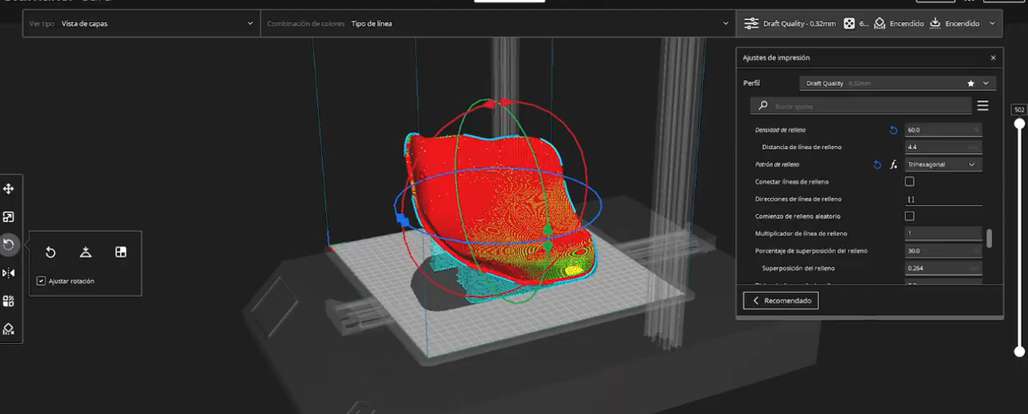Screen dimensions: 1028x414
Task: Collapse the print settings summary chevron
Action: point(992,24)
